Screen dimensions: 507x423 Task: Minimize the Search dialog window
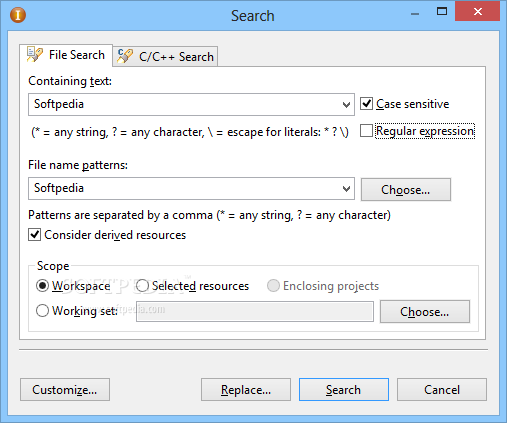point(415,14)
